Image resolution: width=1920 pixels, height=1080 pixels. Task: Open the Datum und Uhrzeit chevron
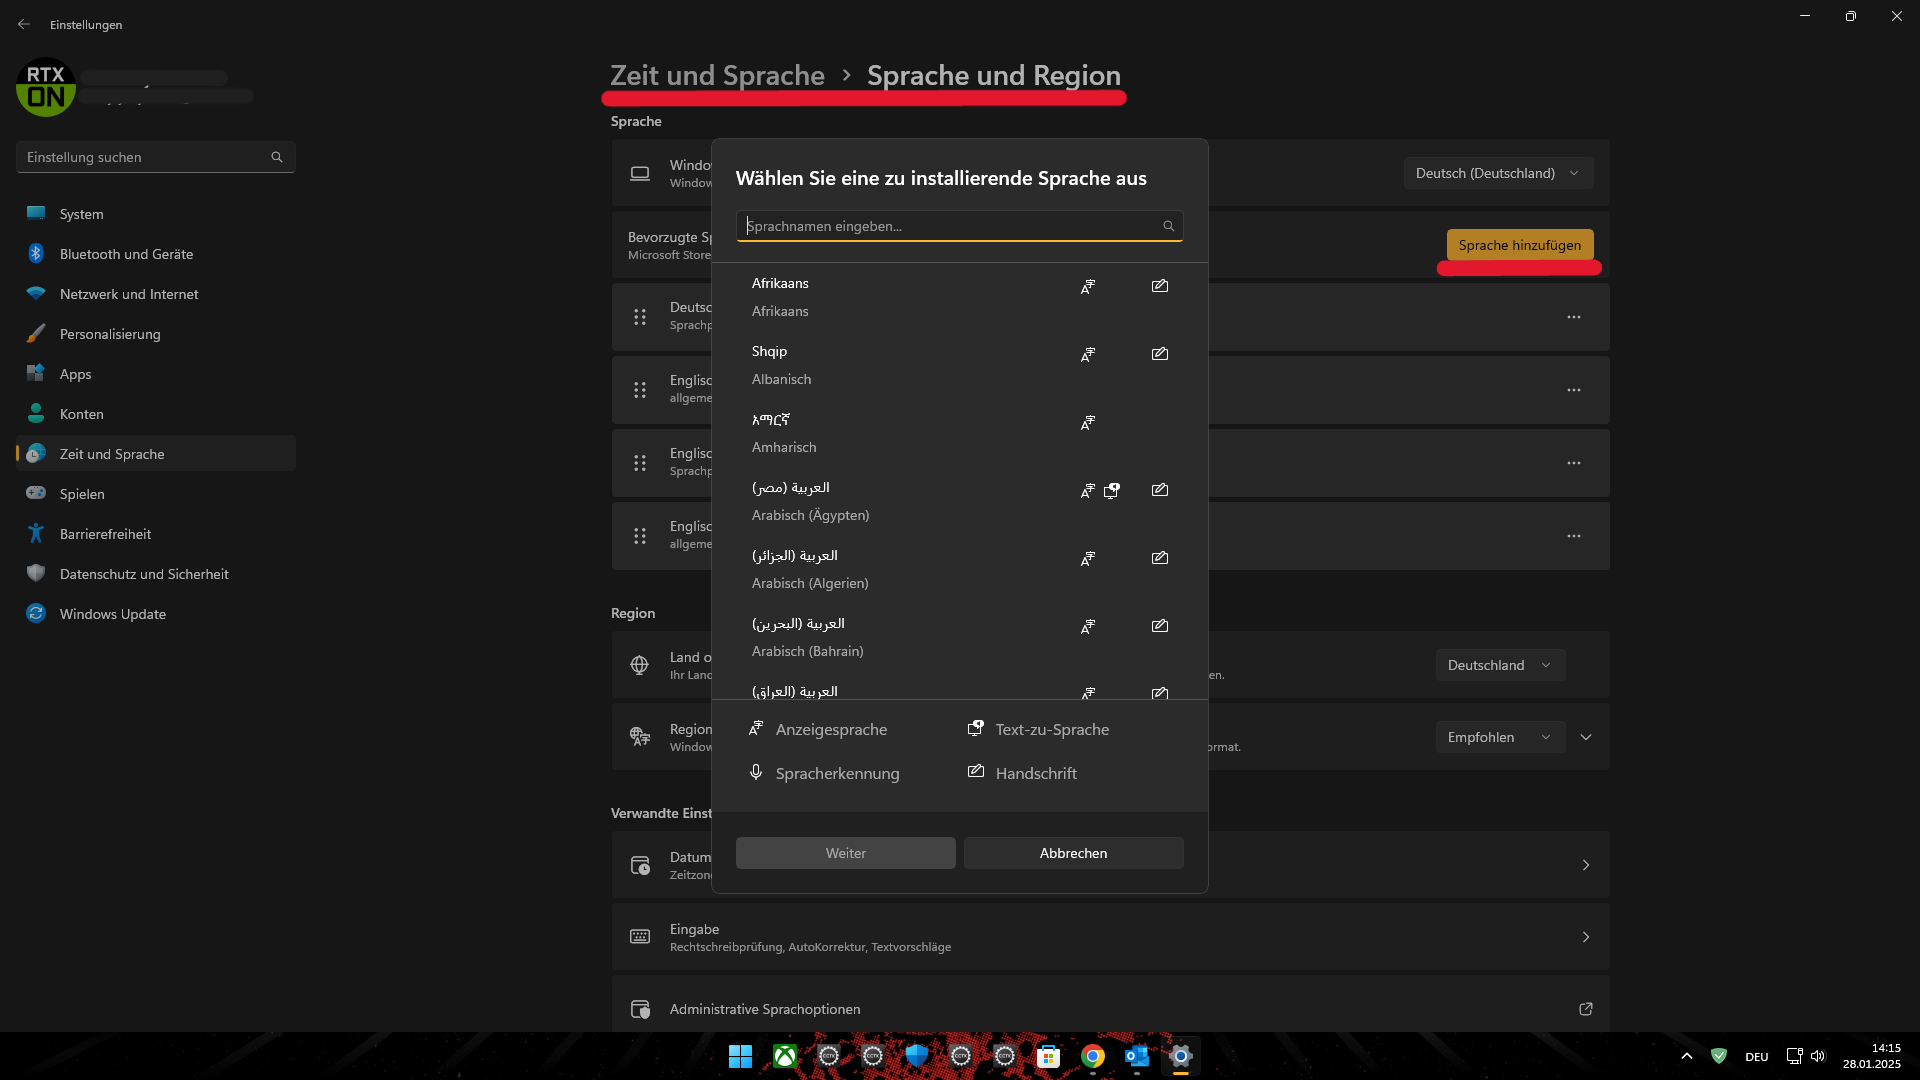[1586, 865]
